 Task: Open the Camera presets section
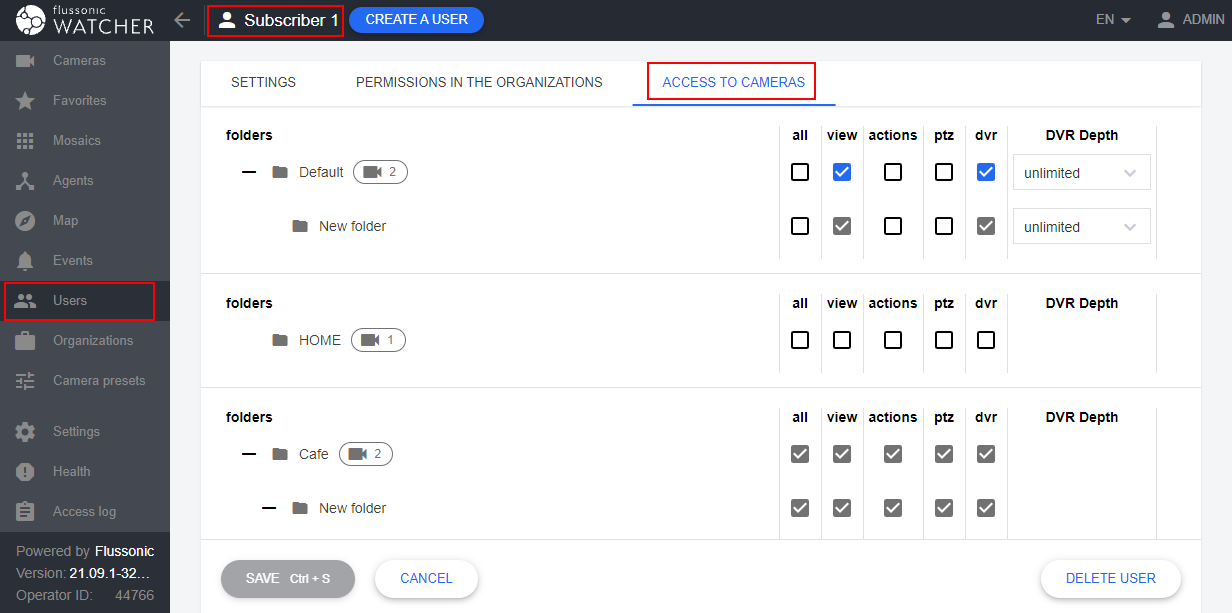(98, 380)
